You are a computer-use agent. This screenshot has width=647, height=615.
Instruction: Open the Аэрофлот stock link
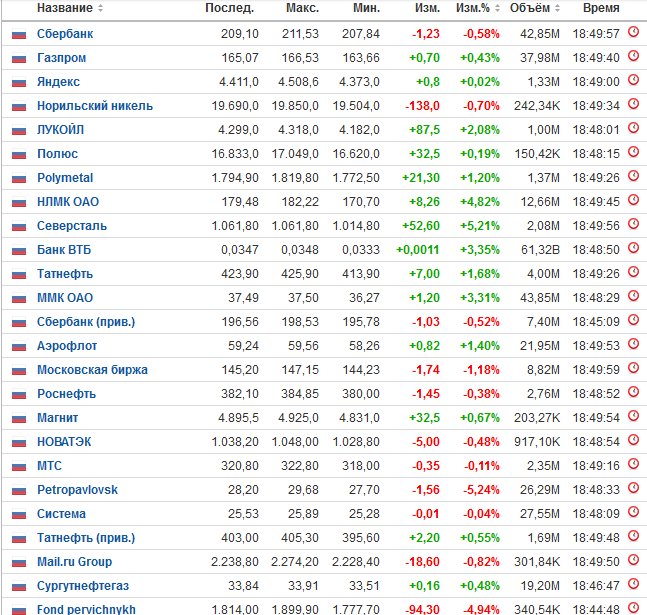point(67,345)
